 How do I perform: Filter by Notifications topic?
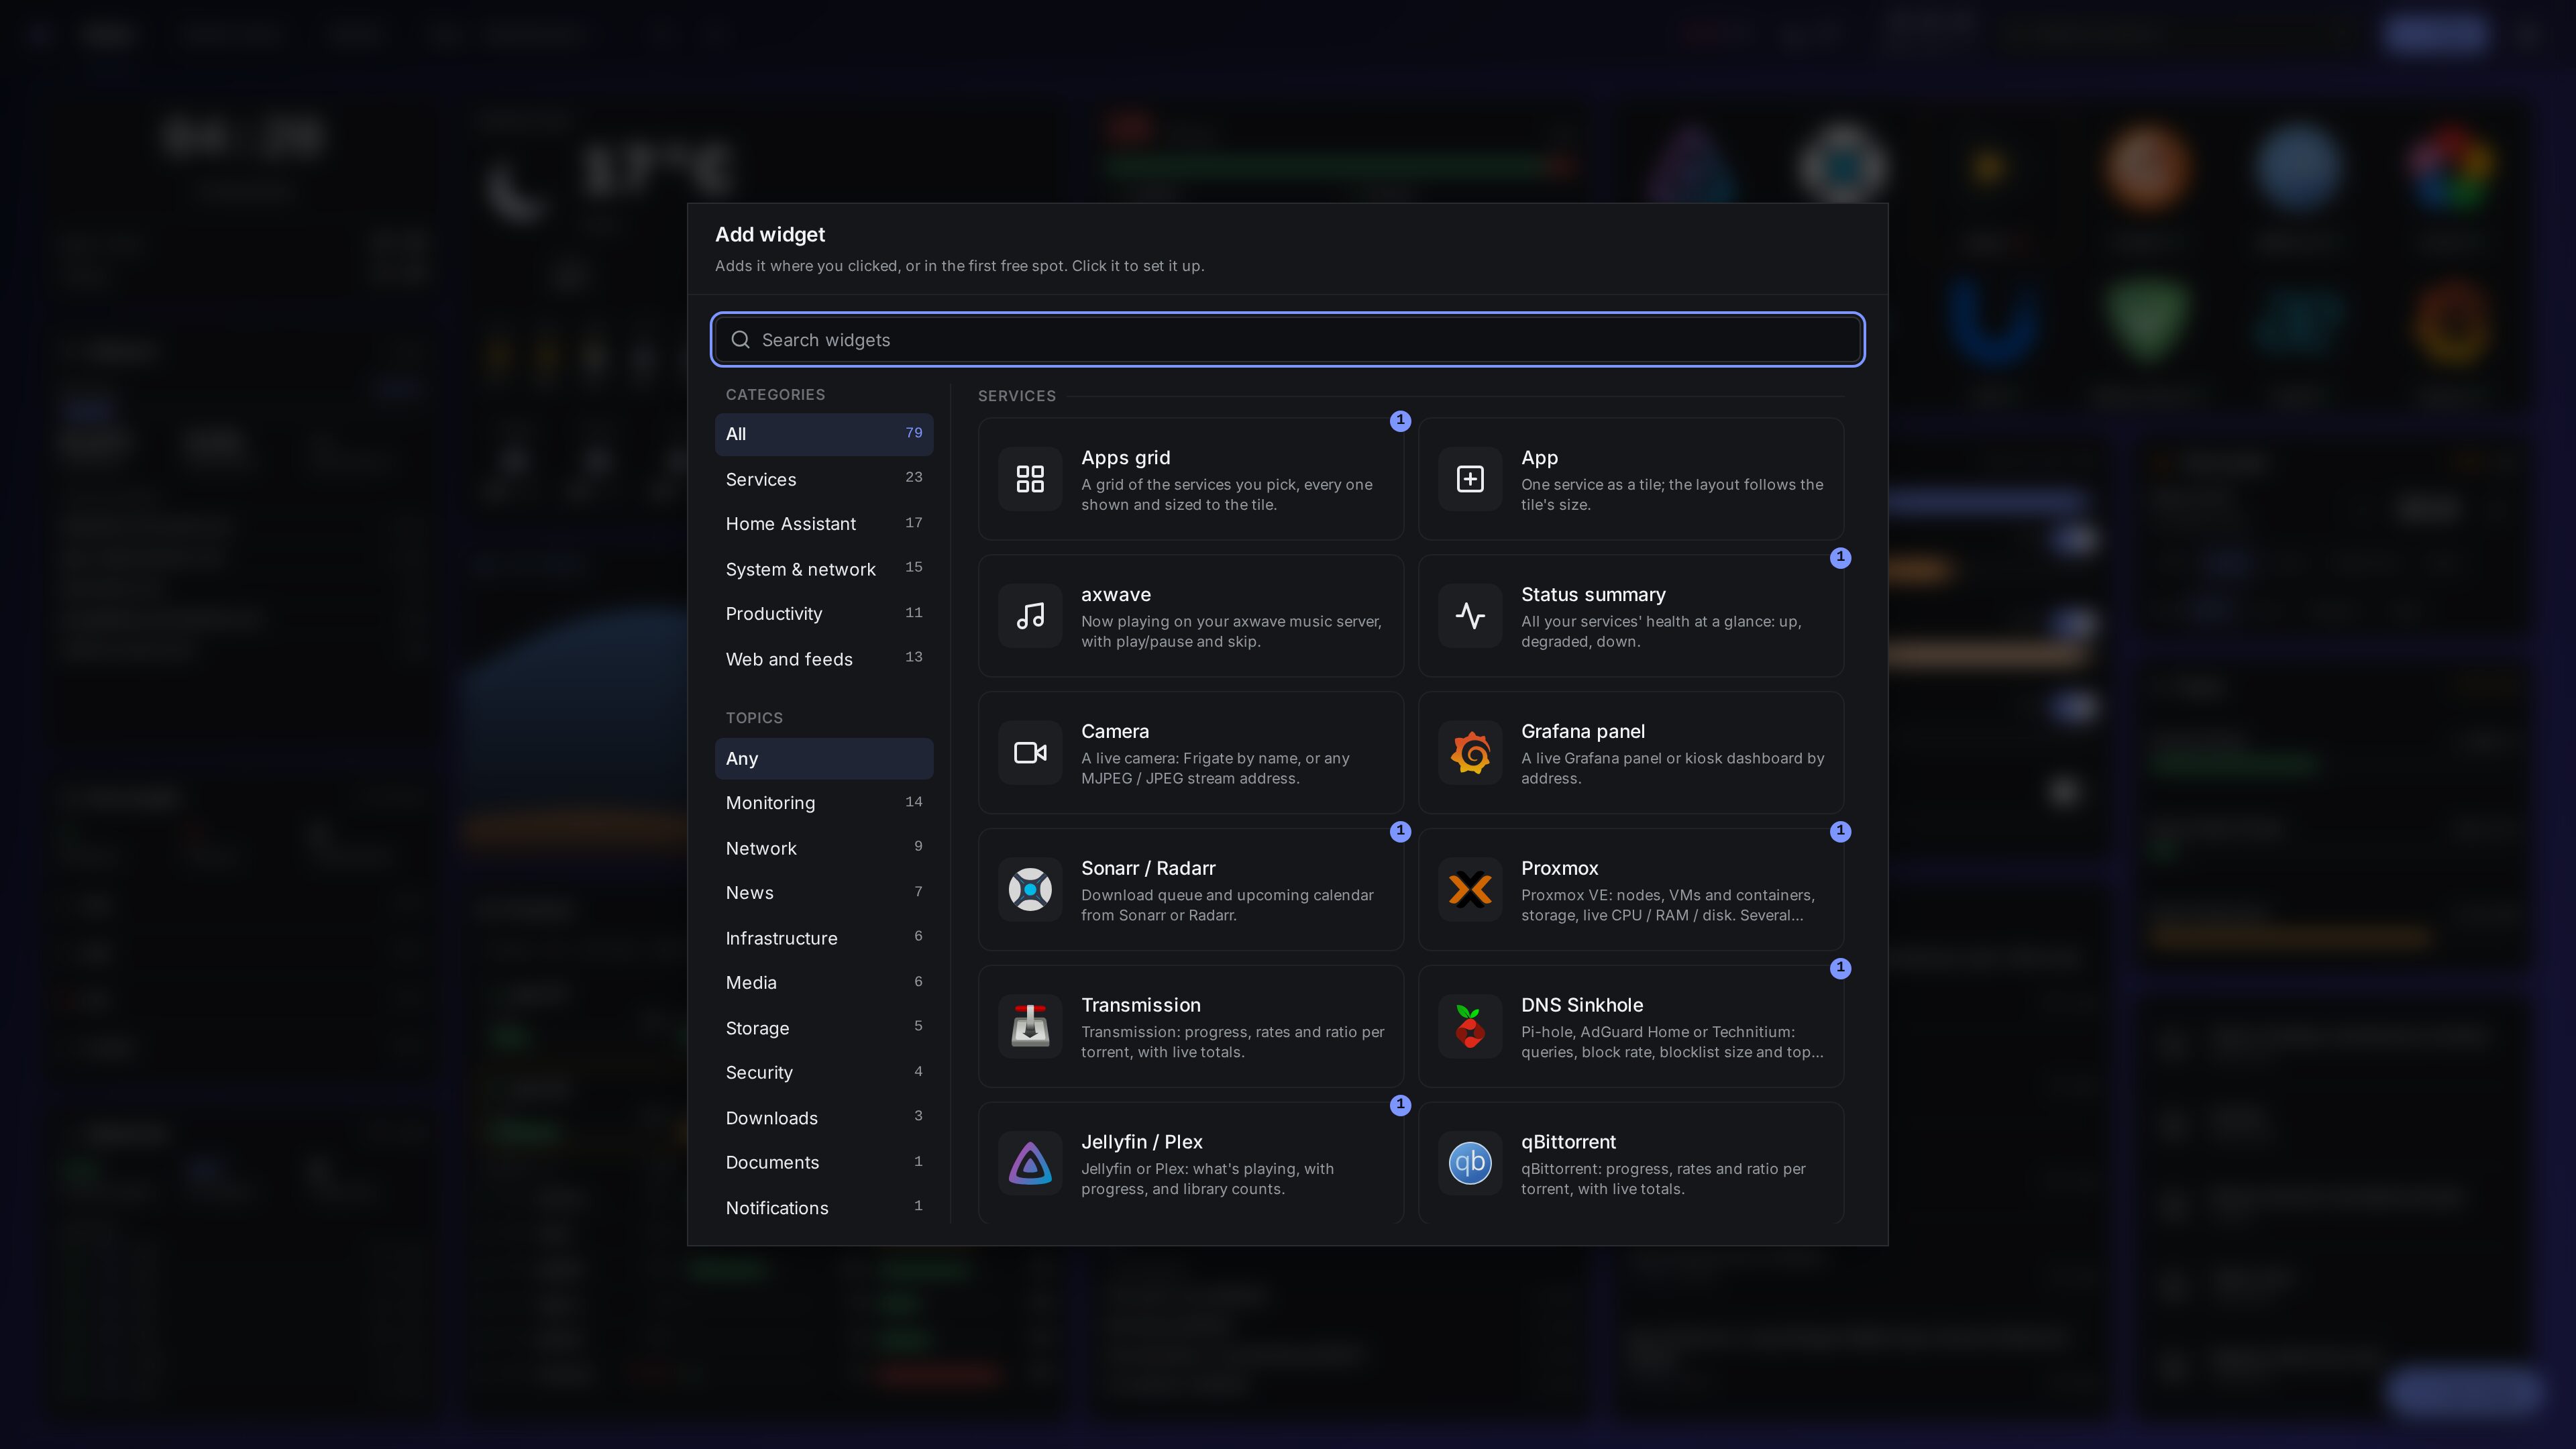(824, 1208)
